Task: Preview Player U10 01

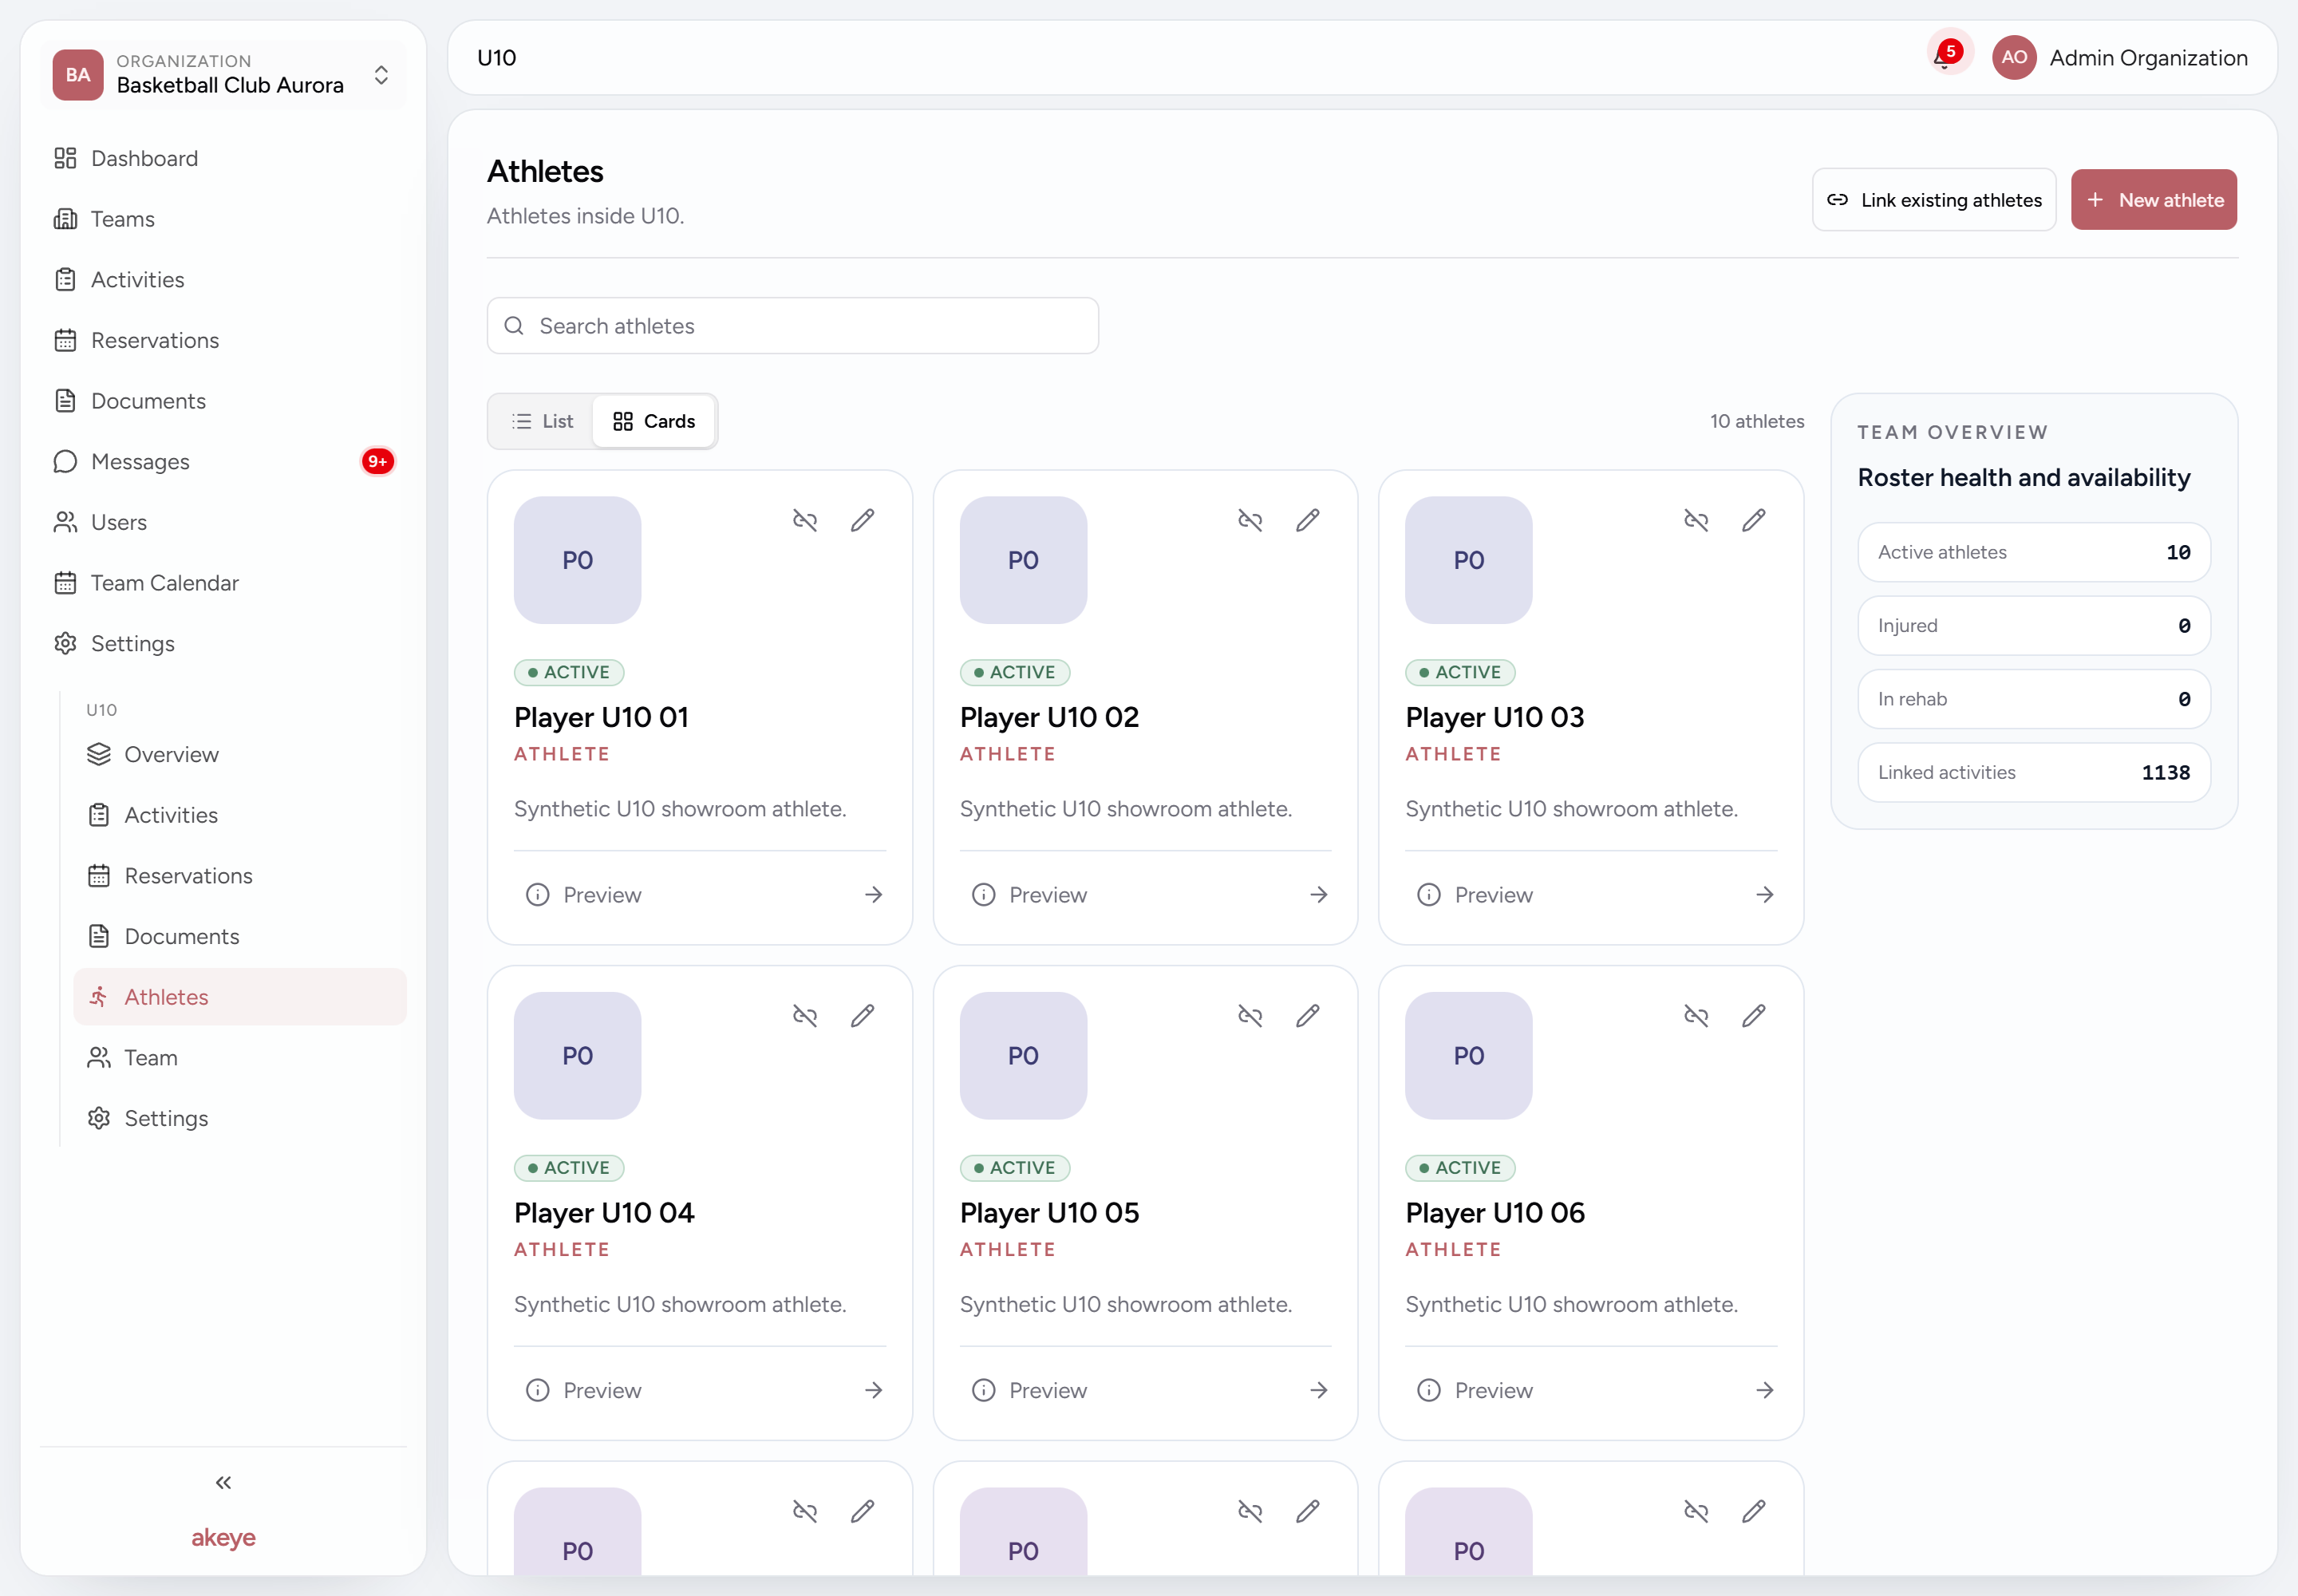Action: point(584,894)
